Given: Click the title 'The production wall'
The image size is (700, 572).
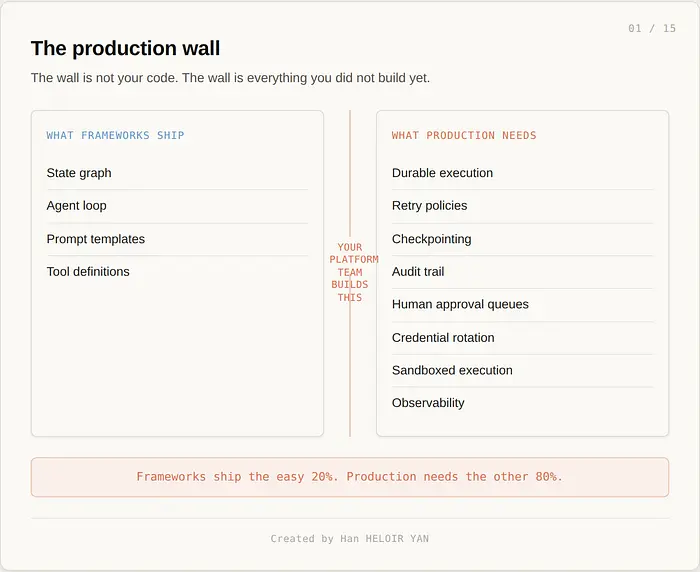Looking at the screenshot, I should (x=125, y=48).
